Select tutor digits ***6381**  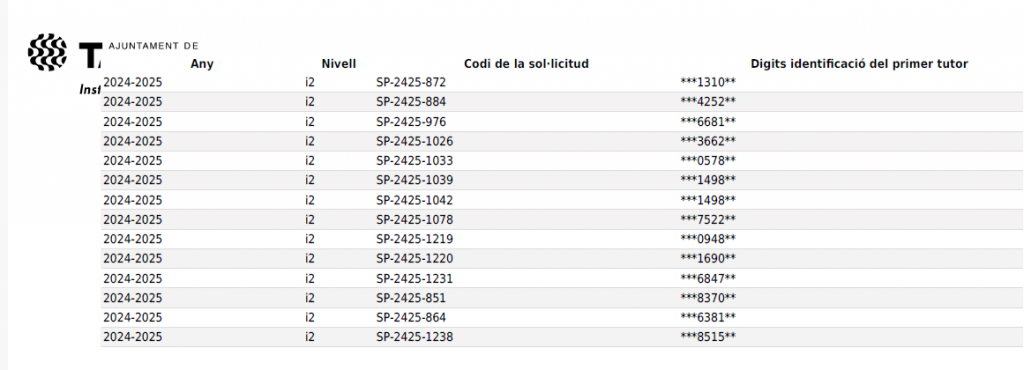tap(708, 317)
